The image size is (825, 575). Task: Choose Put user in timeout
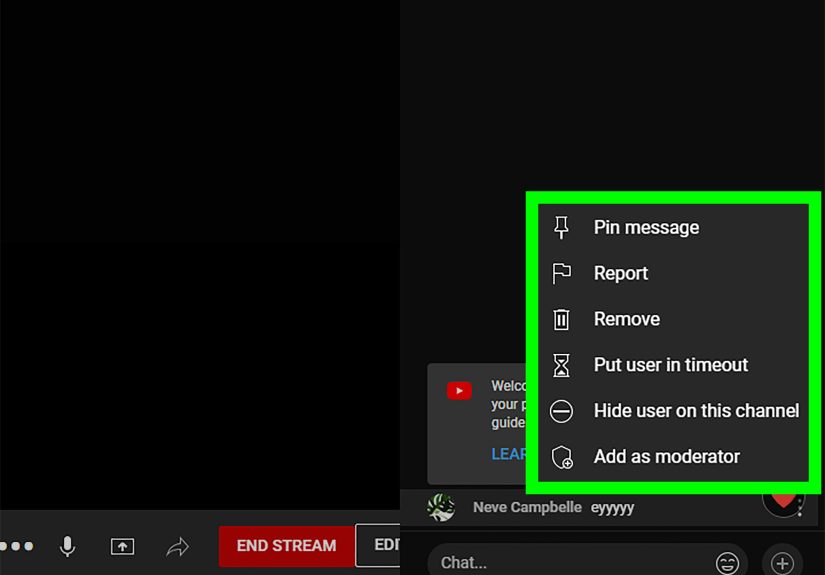click(x=673, y=365)
